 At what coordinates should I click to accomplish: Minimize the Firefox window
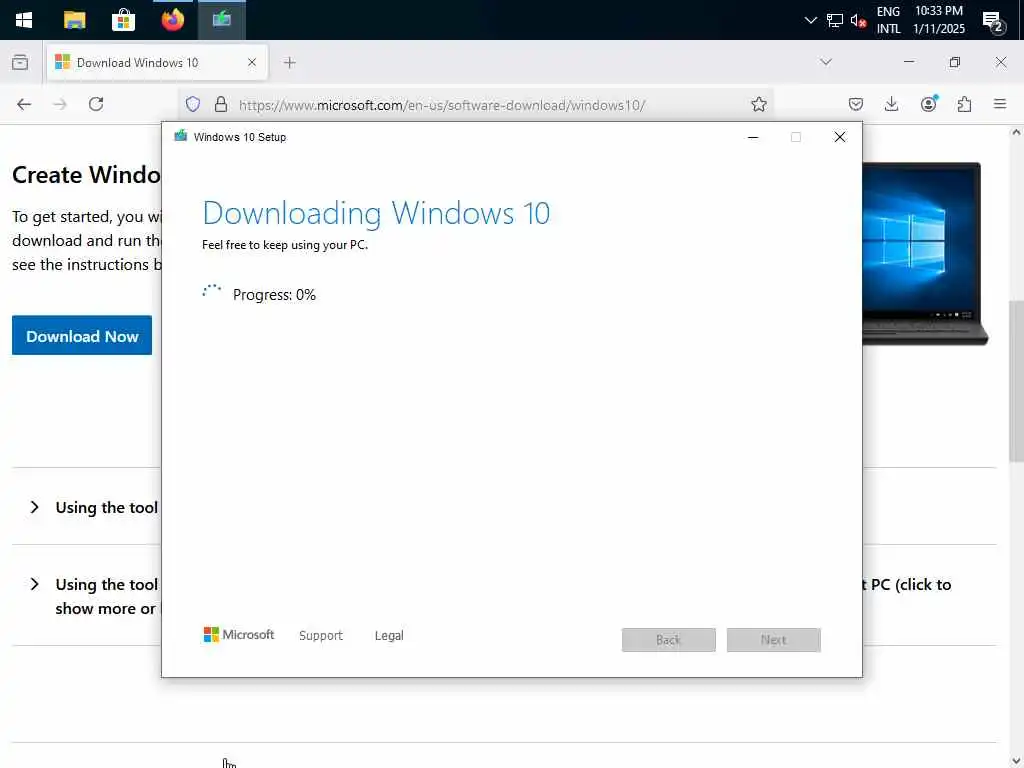pyautogui.click(x=908, y=62)
